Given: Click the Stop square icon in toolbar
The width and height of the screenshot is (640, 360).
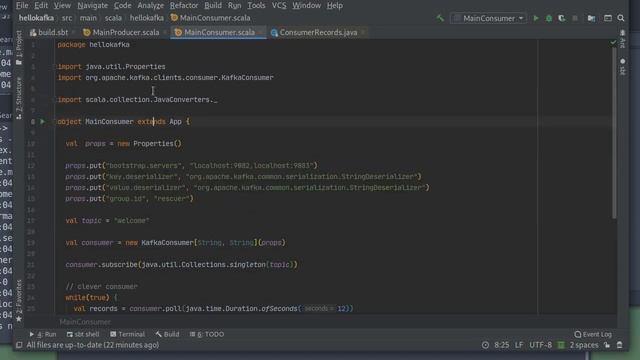Looking at the screenshot, I should tap(575, 18).
